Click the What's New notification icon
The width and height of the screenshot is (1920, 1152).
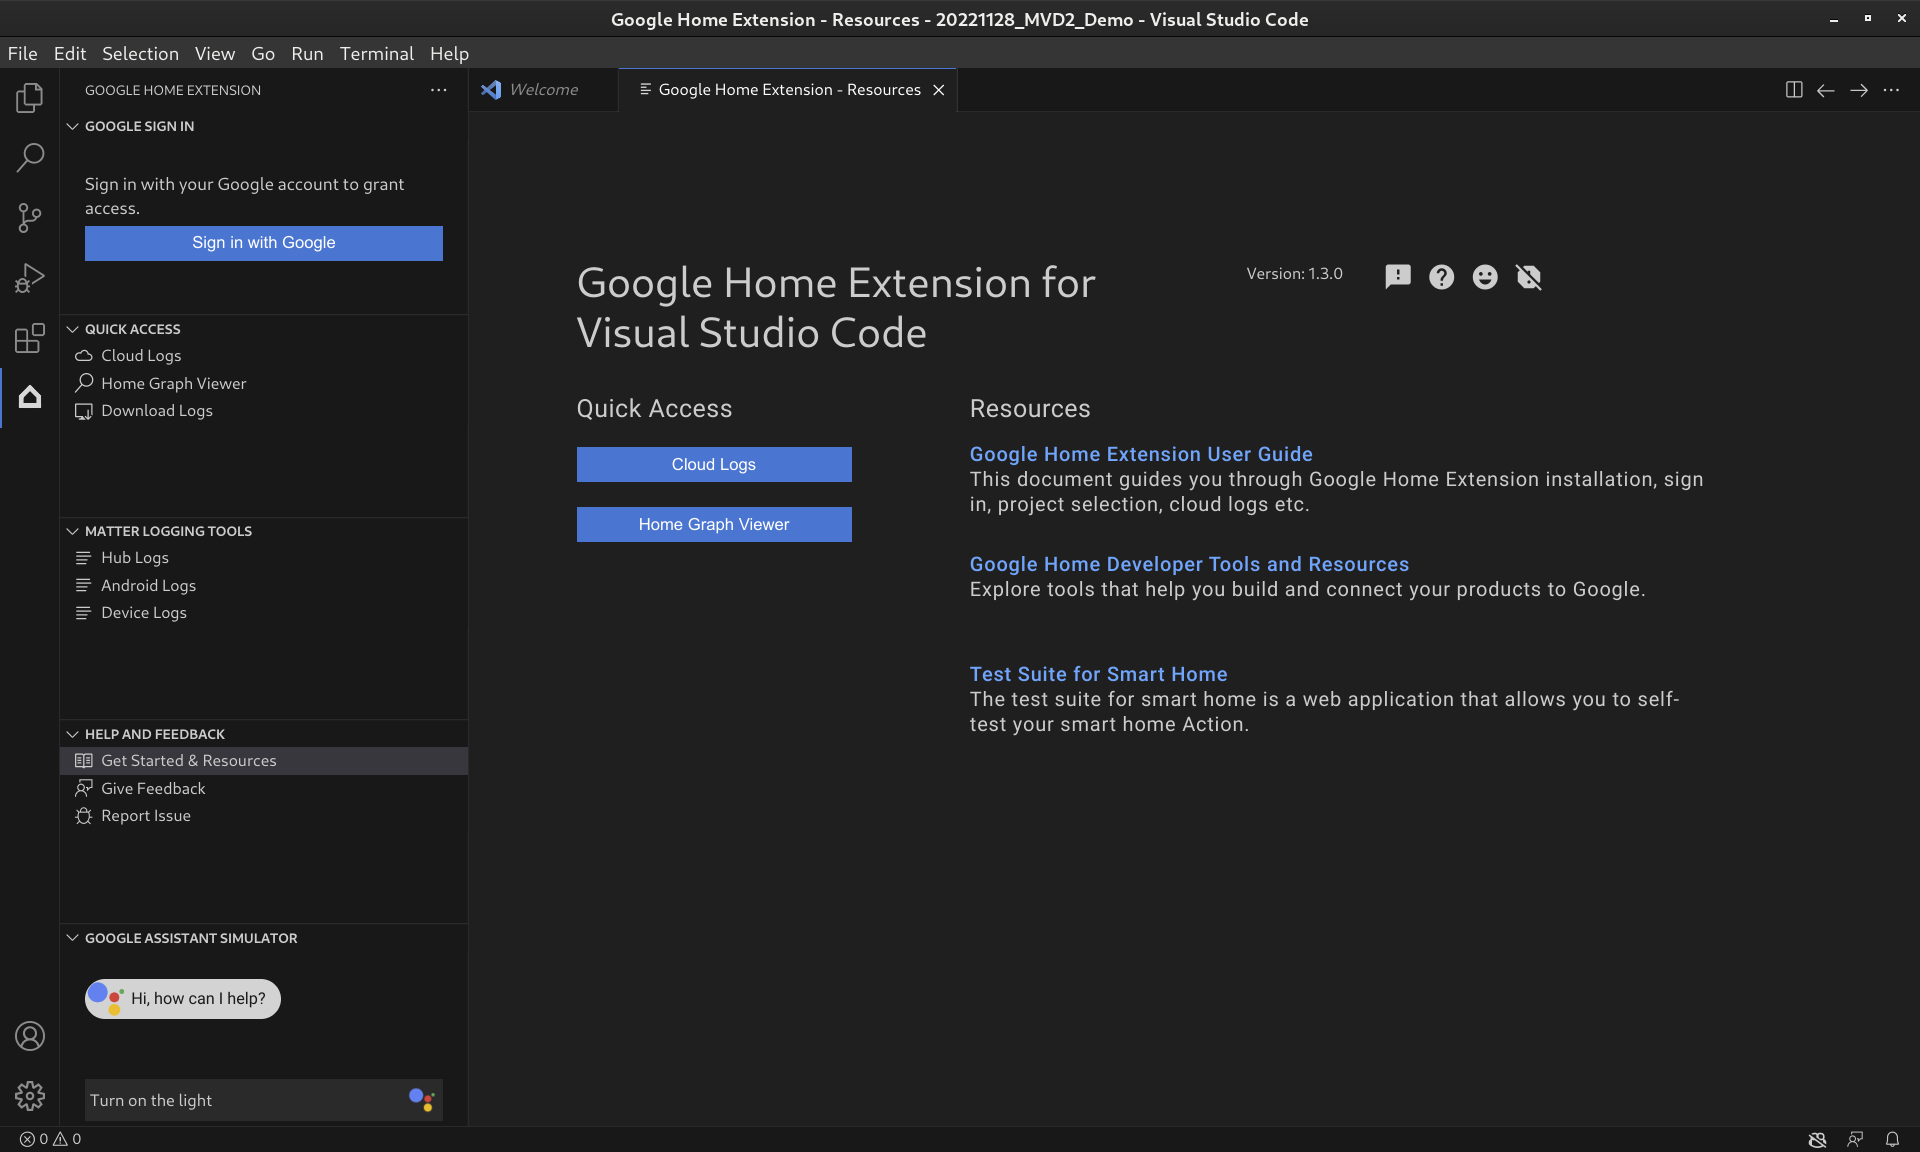point(1397,276)
